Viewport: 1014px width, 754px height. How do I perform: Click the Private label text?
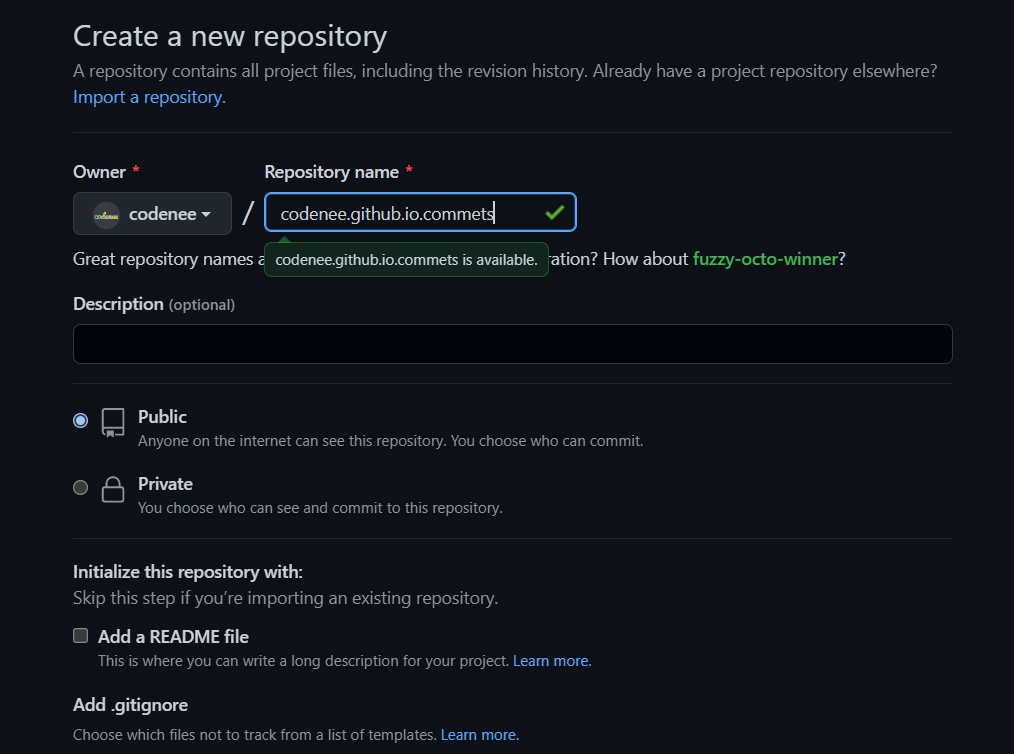coord(165,484)
